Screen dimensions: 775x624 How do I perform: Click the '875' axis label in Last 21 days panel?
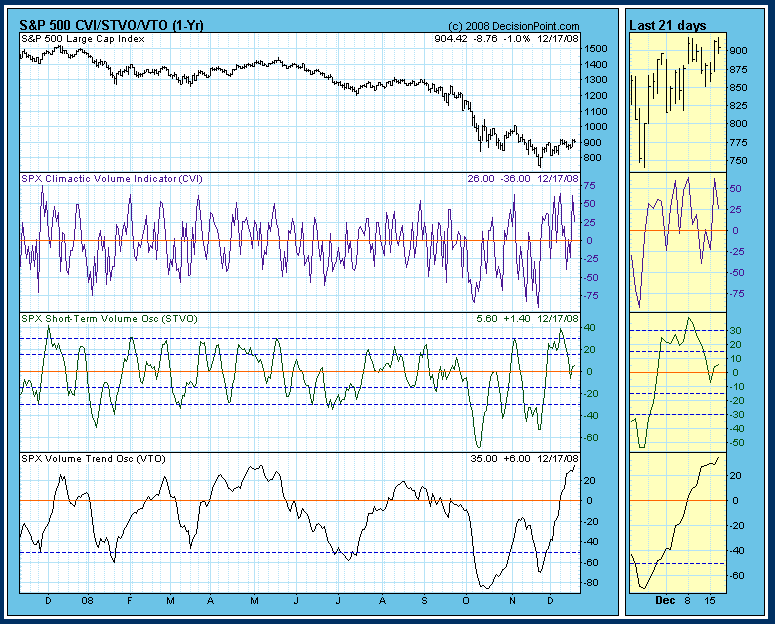(x=739, y=70)
